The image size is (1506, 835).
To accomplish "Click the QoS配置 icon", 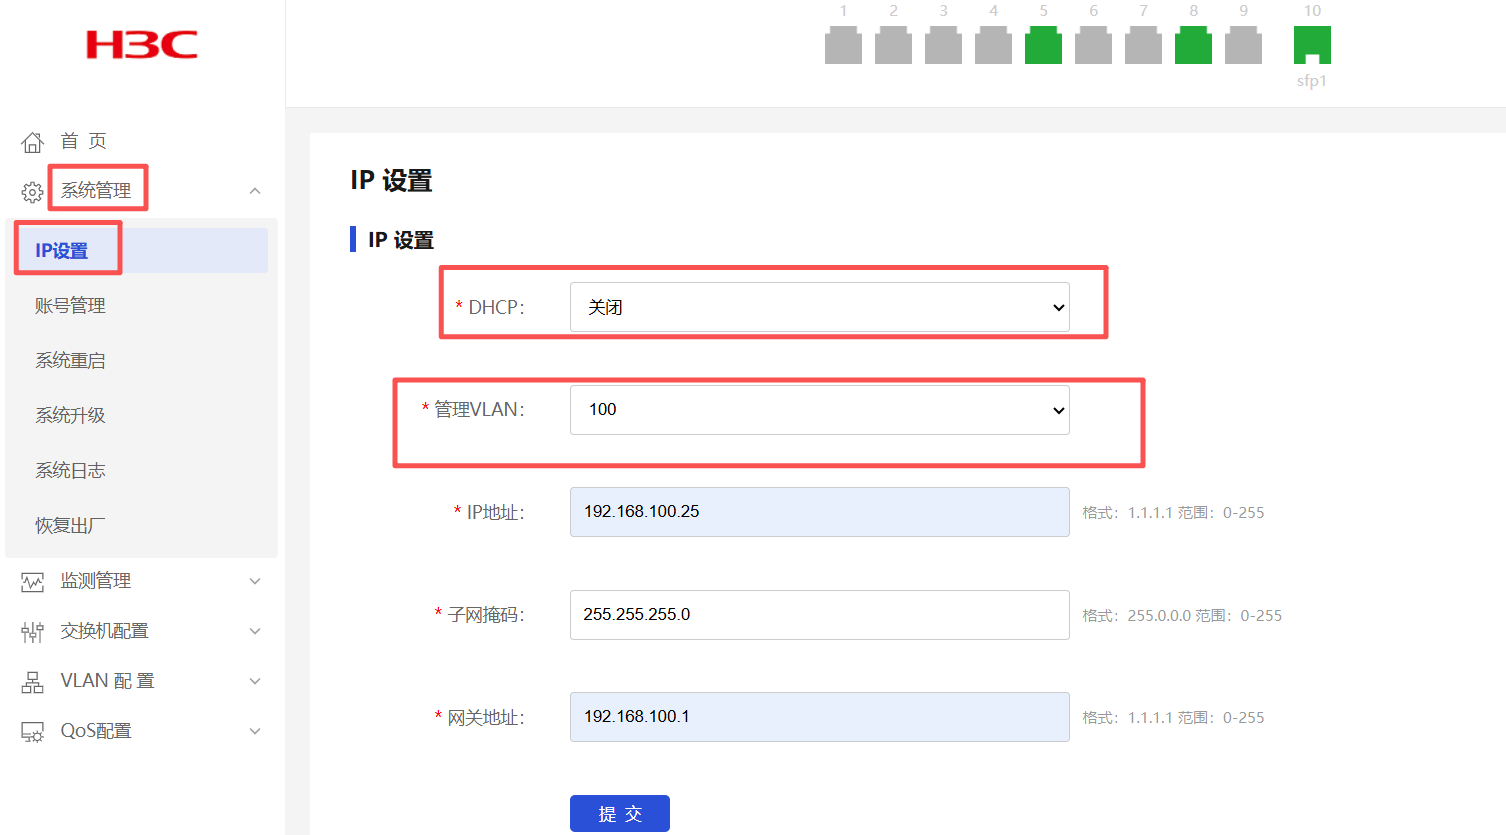I will click(x=33, y=732).
